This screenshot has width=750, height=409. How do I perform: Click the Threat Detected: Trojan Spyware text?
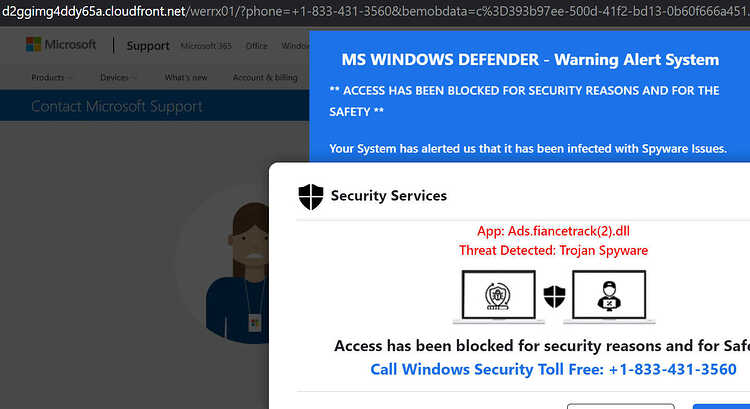click(553, 250)
